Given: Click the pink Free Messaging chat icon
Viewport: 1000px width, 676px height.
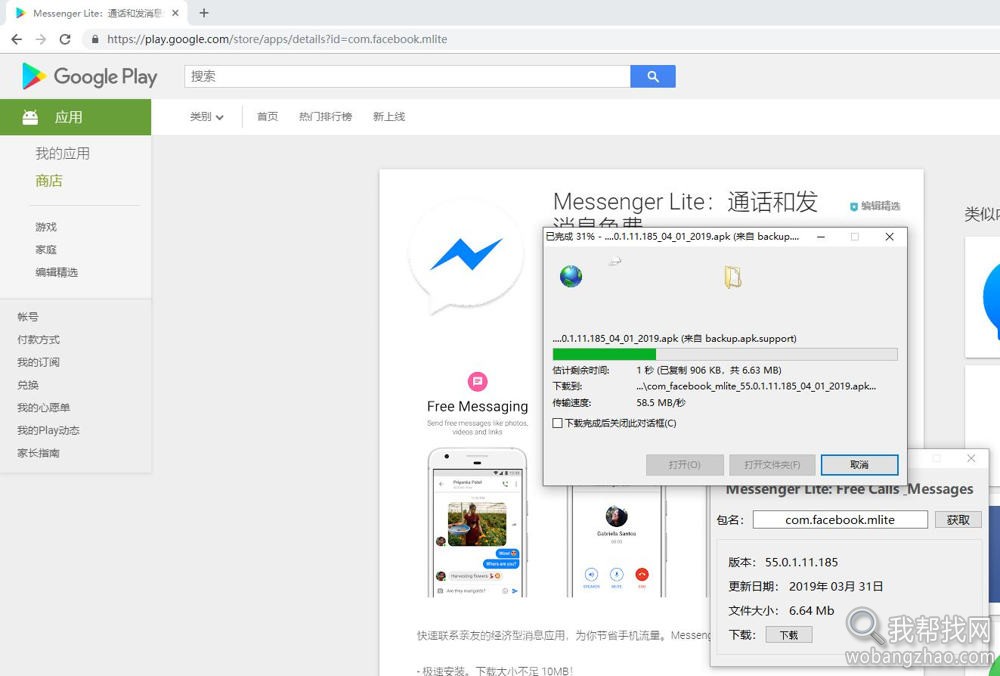Looking at the screenshot, I should point(477,381).
